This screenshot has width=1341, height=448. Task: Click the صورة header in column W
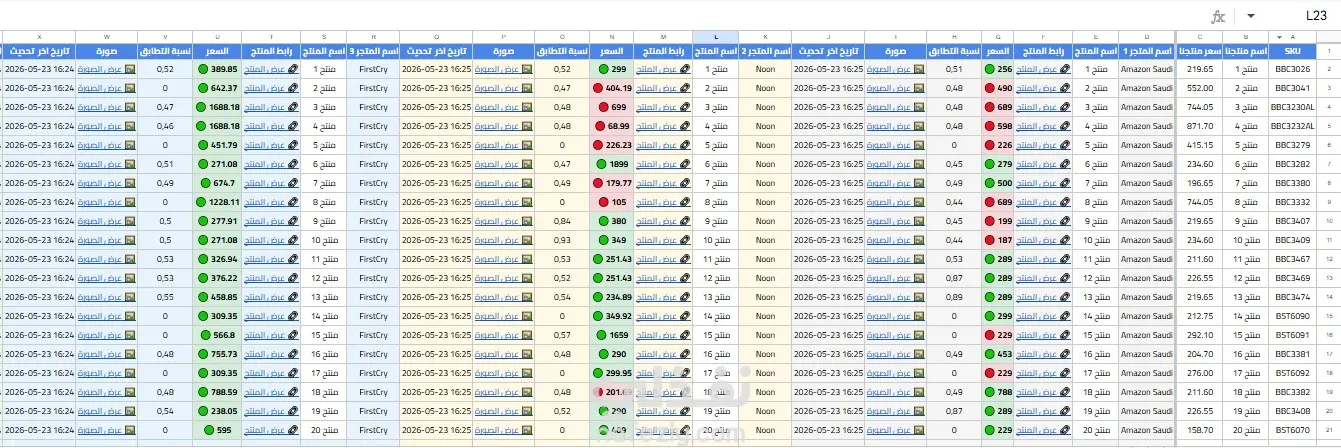(x=106, y=51)
